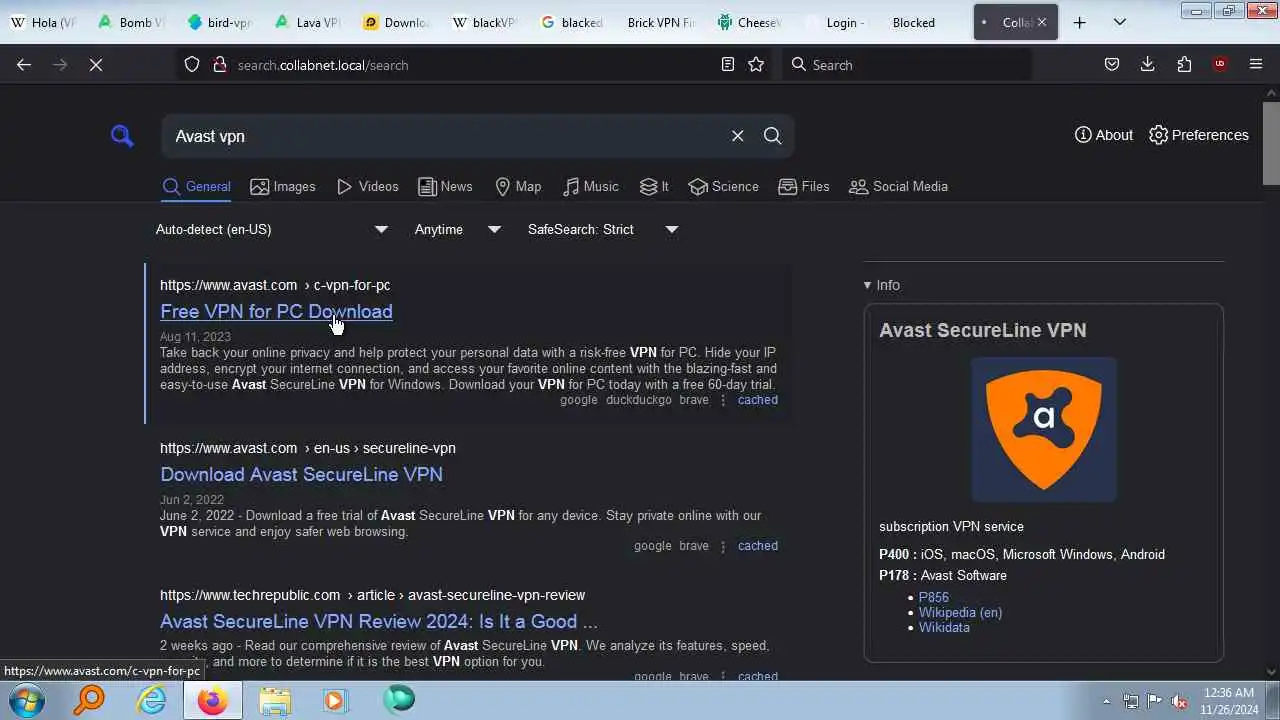Switch to Music results
The image size is (1280, 720).
point(590,187)
